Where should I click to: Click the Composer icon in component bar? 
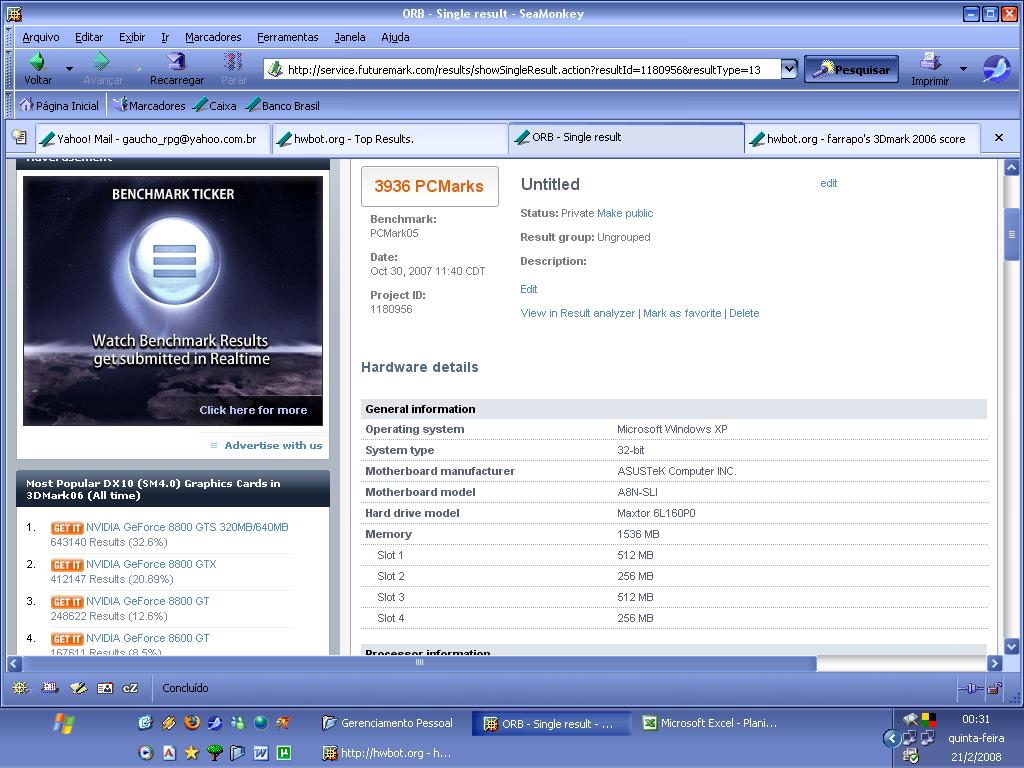tap(78, 688)
